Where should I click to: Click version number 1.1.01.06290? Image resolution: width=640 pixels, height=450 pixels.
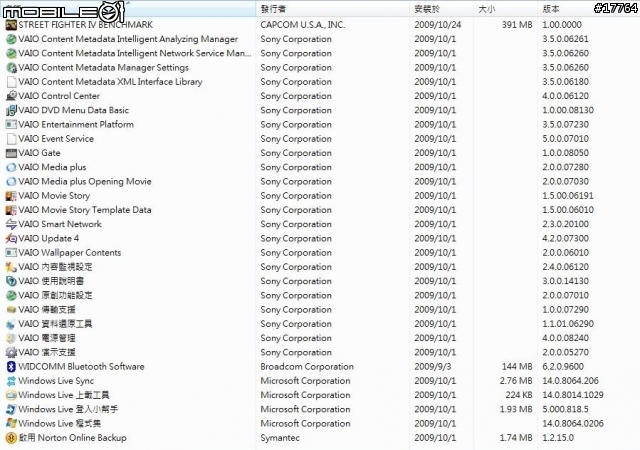click(x=568, y=324)
